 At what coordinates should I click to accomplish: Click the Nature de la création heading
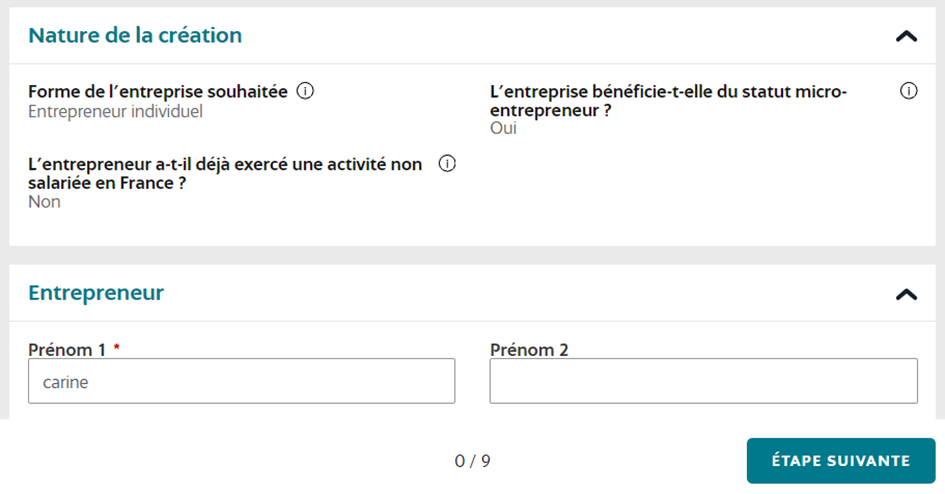(135, 36)
